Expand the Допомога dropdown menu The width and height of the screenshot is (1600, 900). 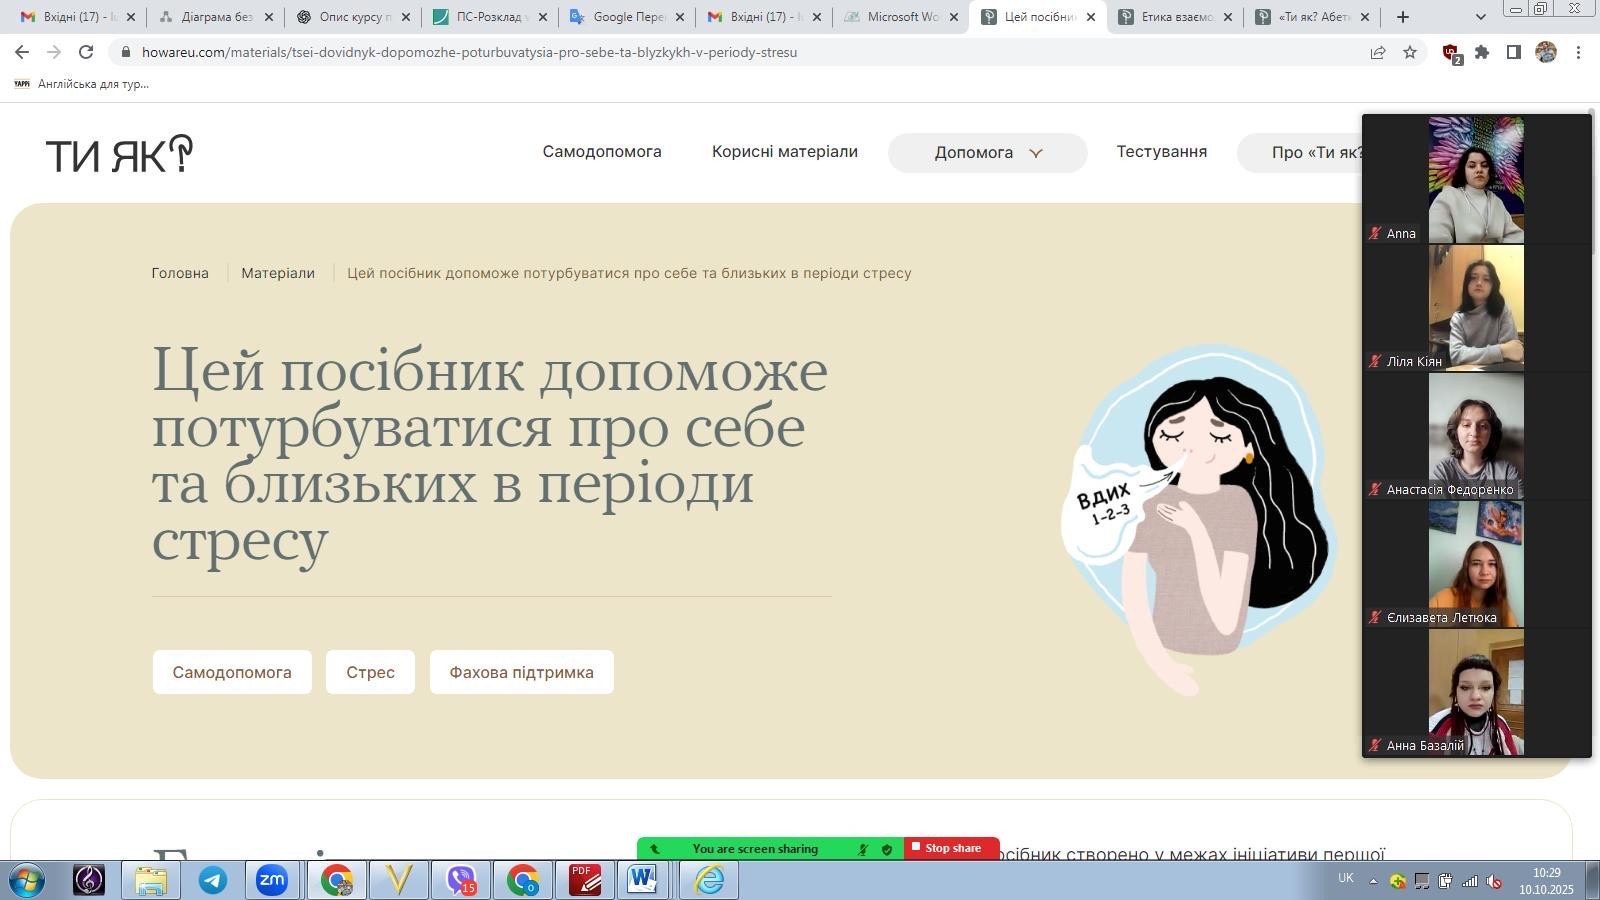tap(987, 153)
